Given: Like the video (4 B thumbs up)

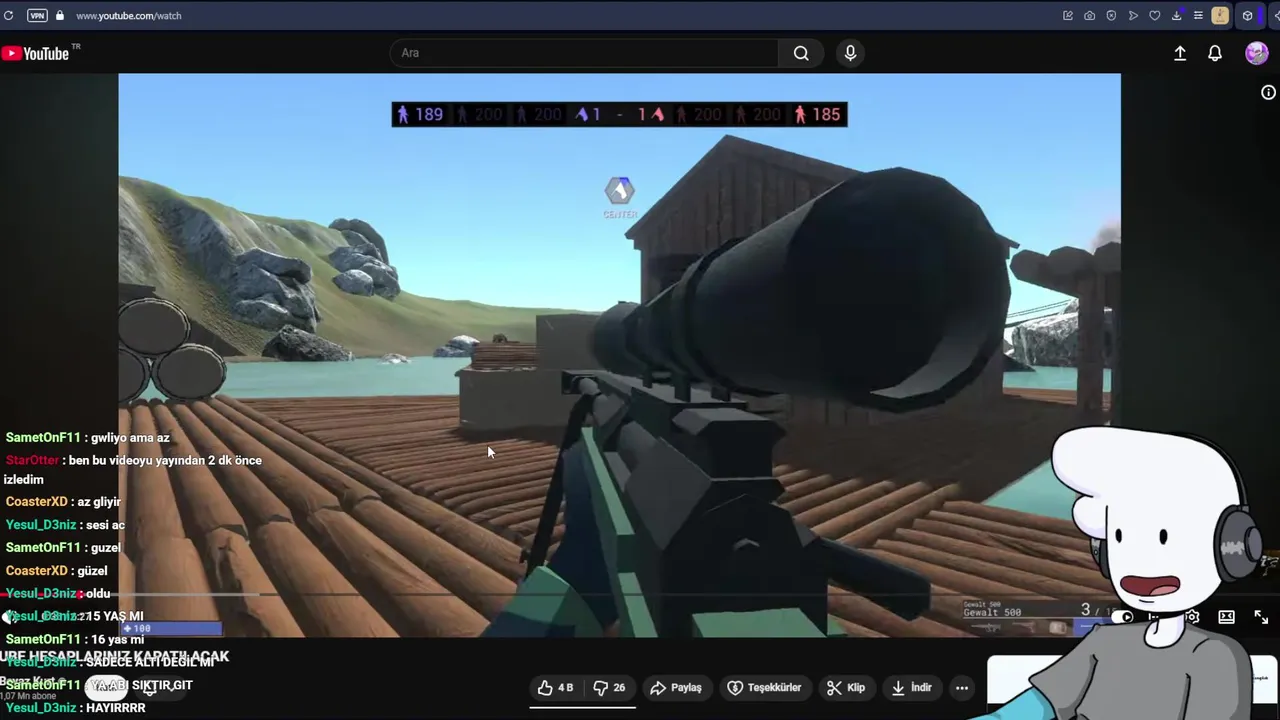Looking at the screenshot, I should [x=556, y=688].
